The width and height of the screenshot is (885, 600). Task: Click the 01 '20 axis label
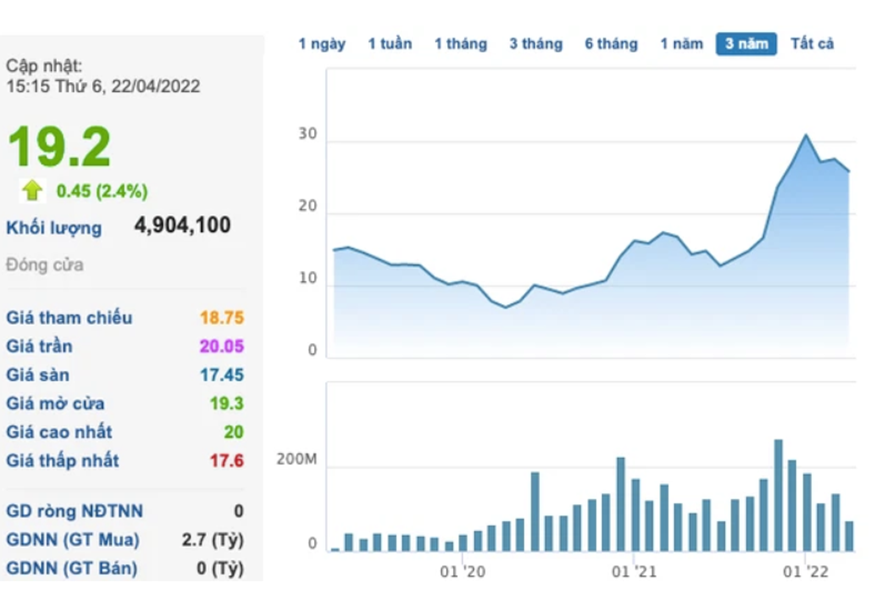pyautogui.click(x=463, y=572)
